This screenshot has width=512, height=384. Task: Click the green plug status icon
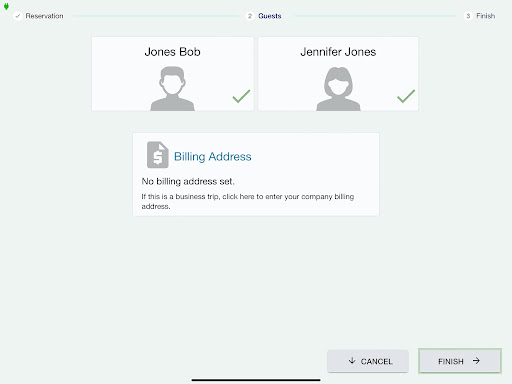coord(6,6)
